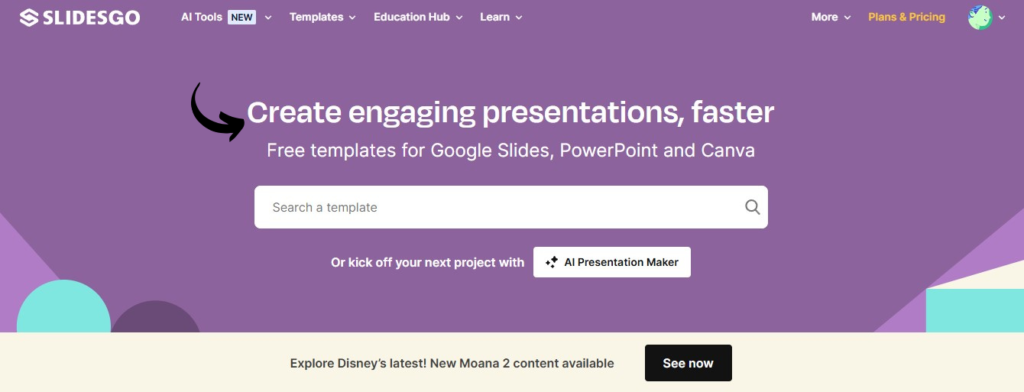Open the Learn menu
The image size is (1024, 392).
494,18
